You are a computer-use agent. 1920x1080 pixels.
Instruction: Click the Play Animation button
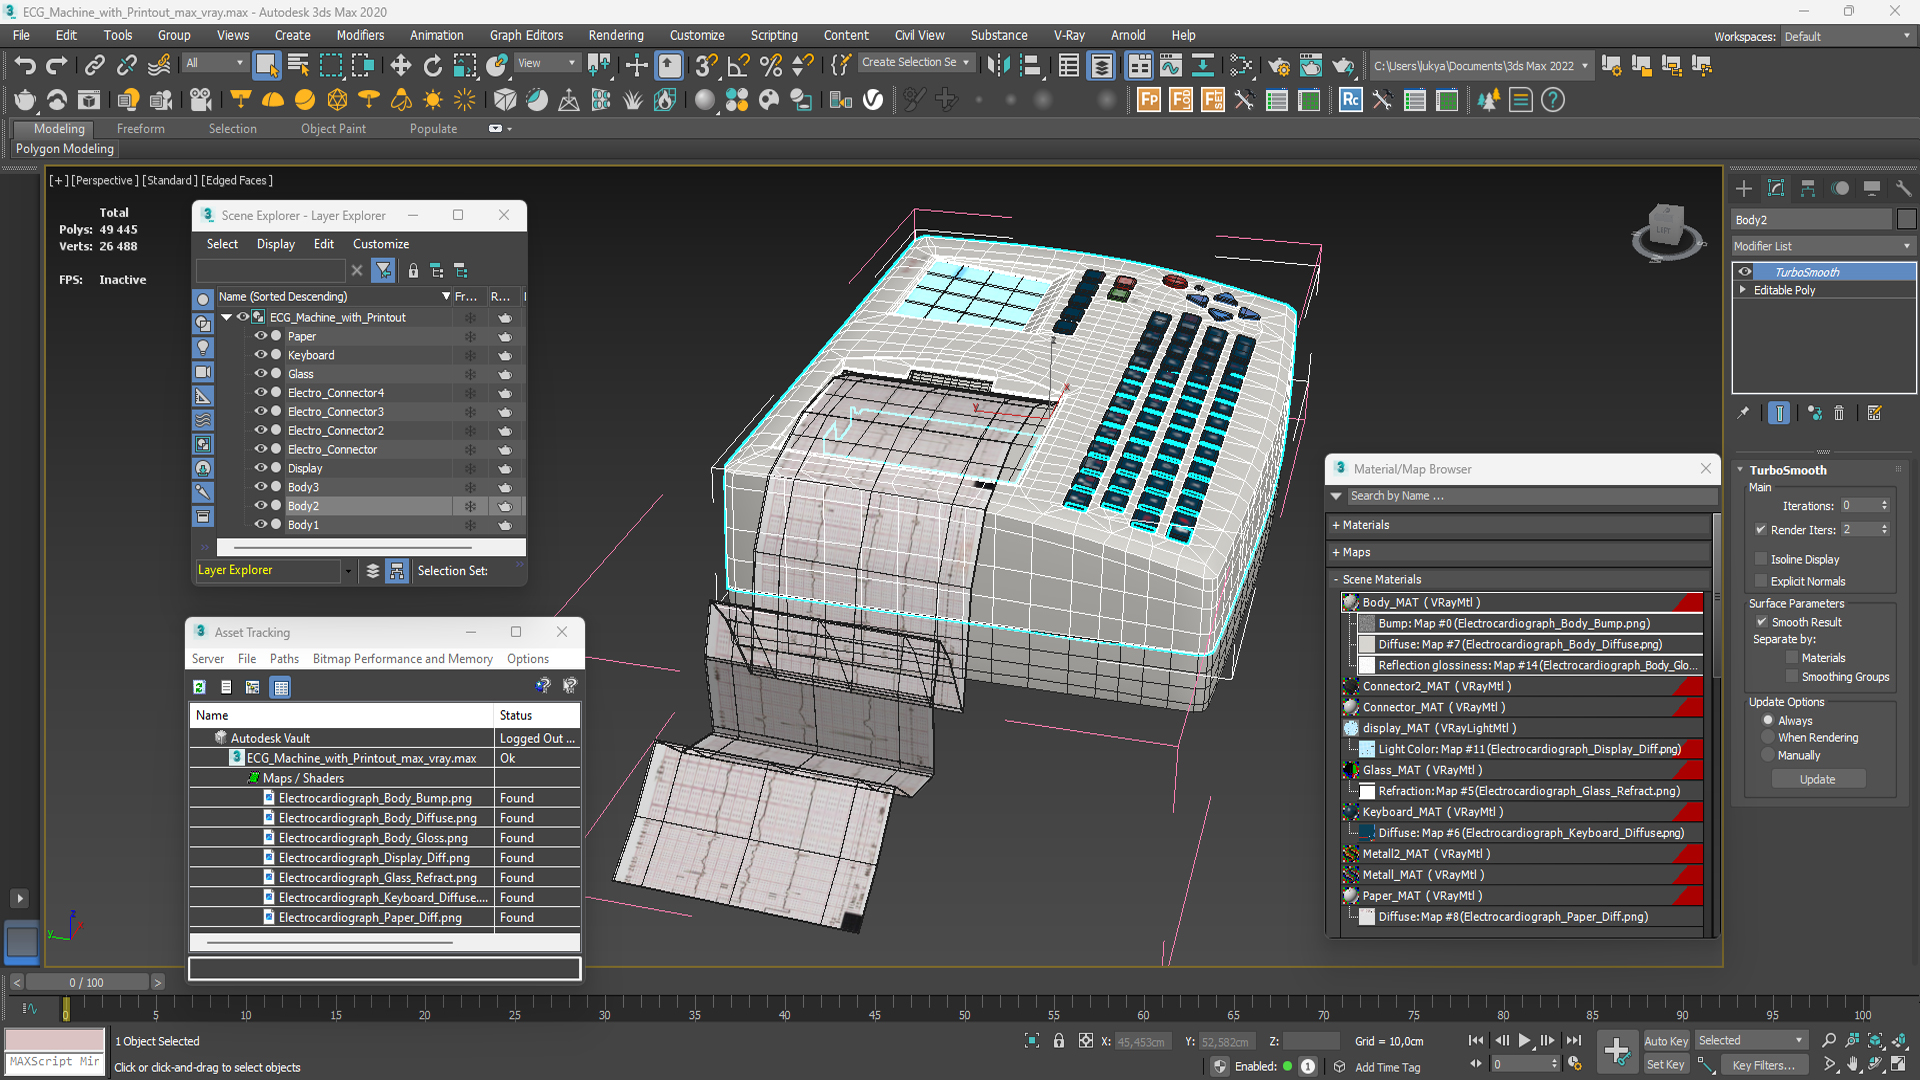1524,1041
